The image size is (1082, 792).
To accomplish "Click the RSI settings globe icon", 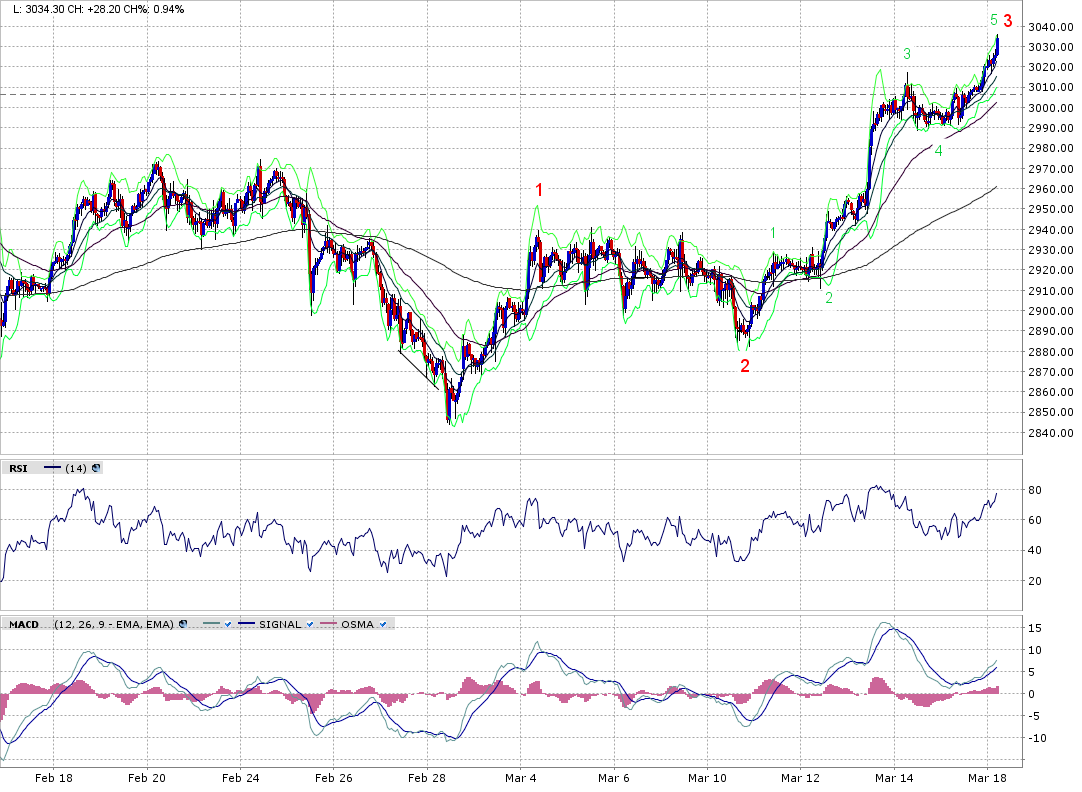I will (96, 467).
